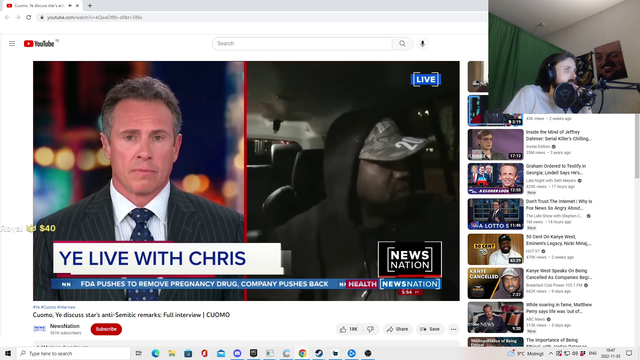Open Late Show 'A Lotto' thumbnail
This screenshot has width=640, height=360.
(496, 214)
